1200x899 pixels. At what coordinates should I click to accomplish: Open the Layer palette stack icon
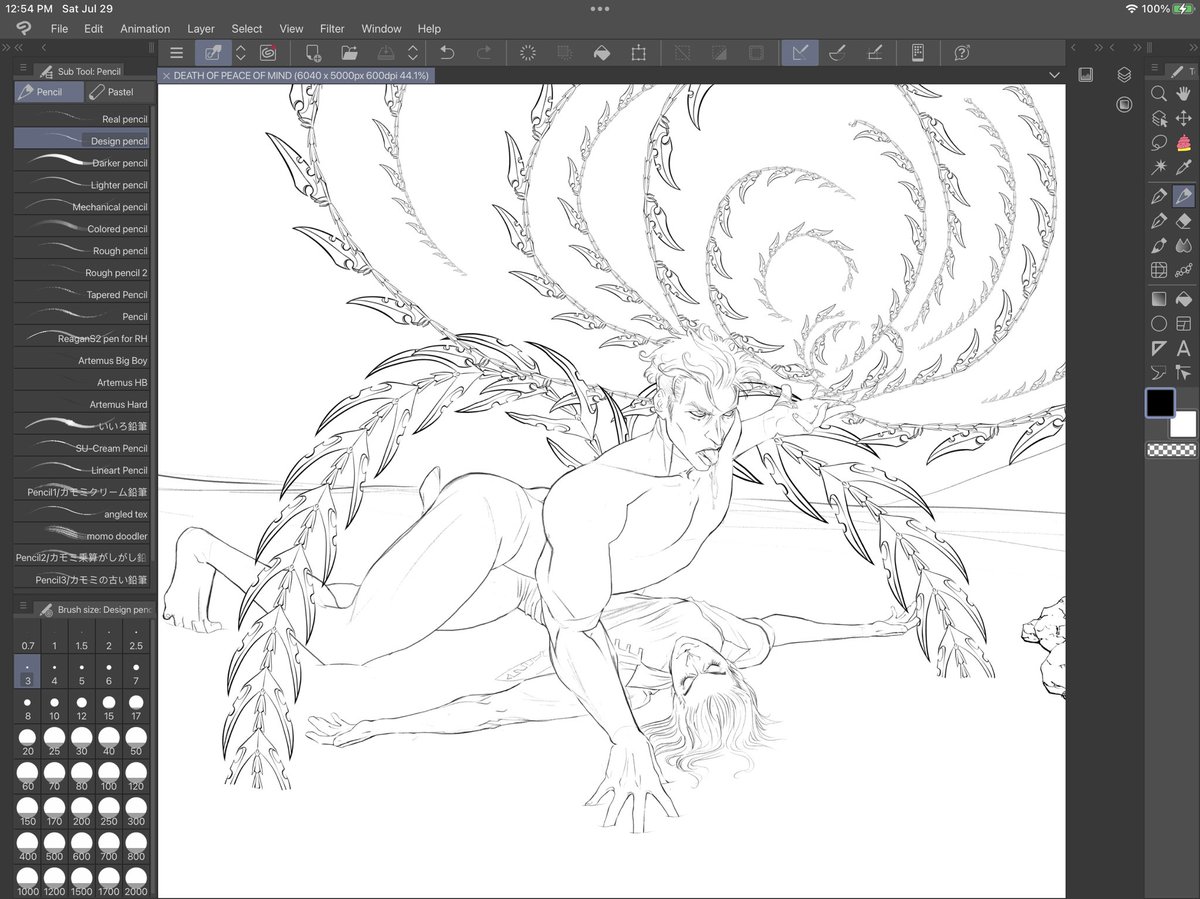coord(1124,75)
